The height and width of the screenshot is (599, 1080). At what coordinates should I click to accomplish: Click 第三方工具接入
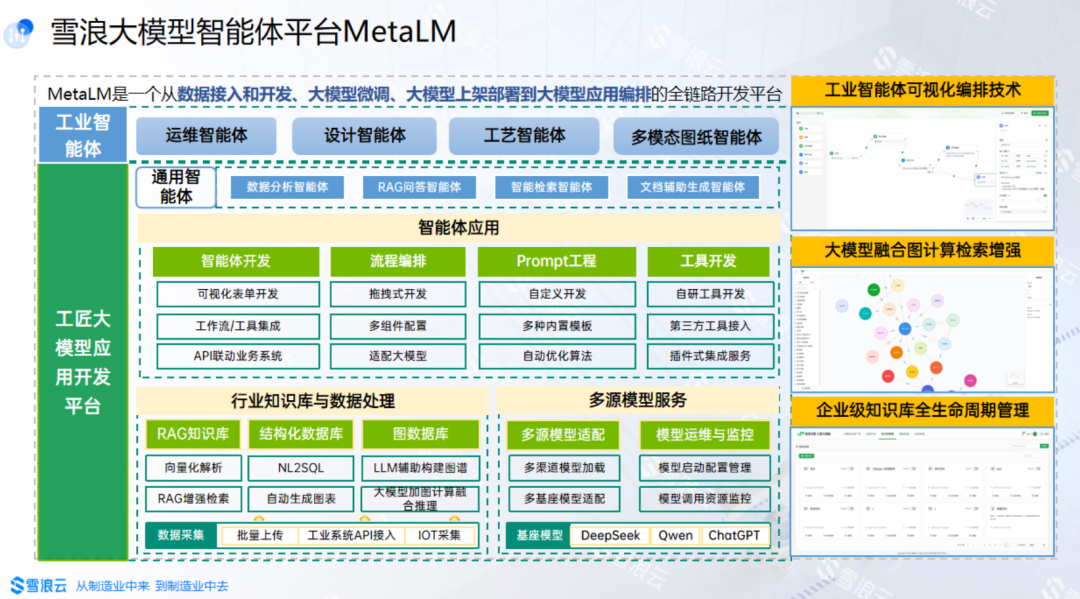coord(710,326)
